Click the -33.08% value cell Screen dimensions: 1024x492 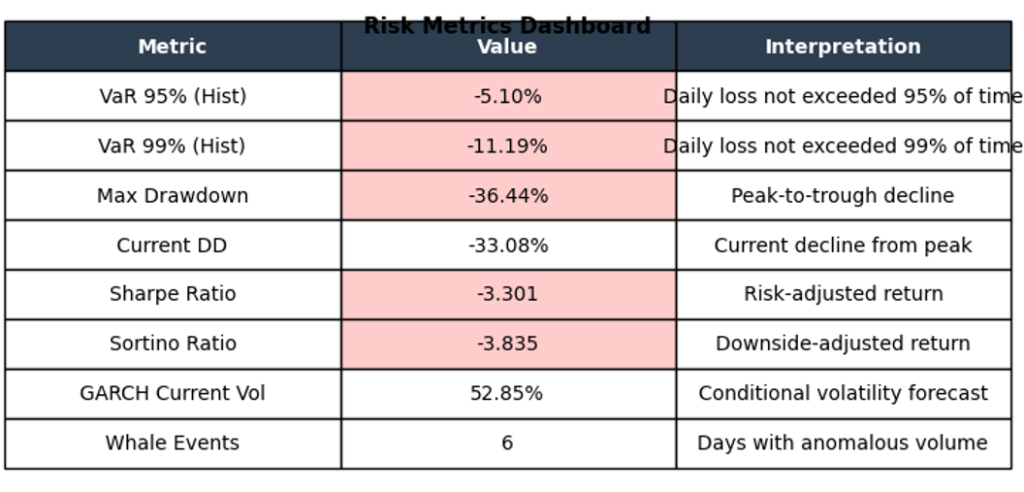(x=507, y=246)
